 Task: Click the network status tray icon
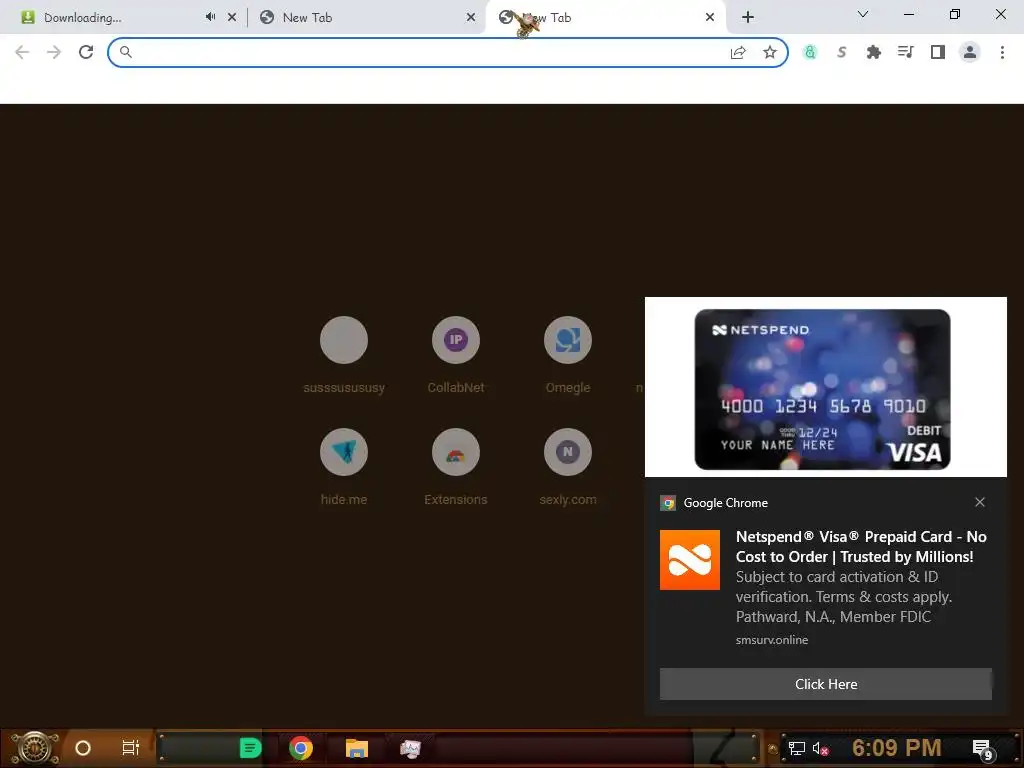click(796, 748)
